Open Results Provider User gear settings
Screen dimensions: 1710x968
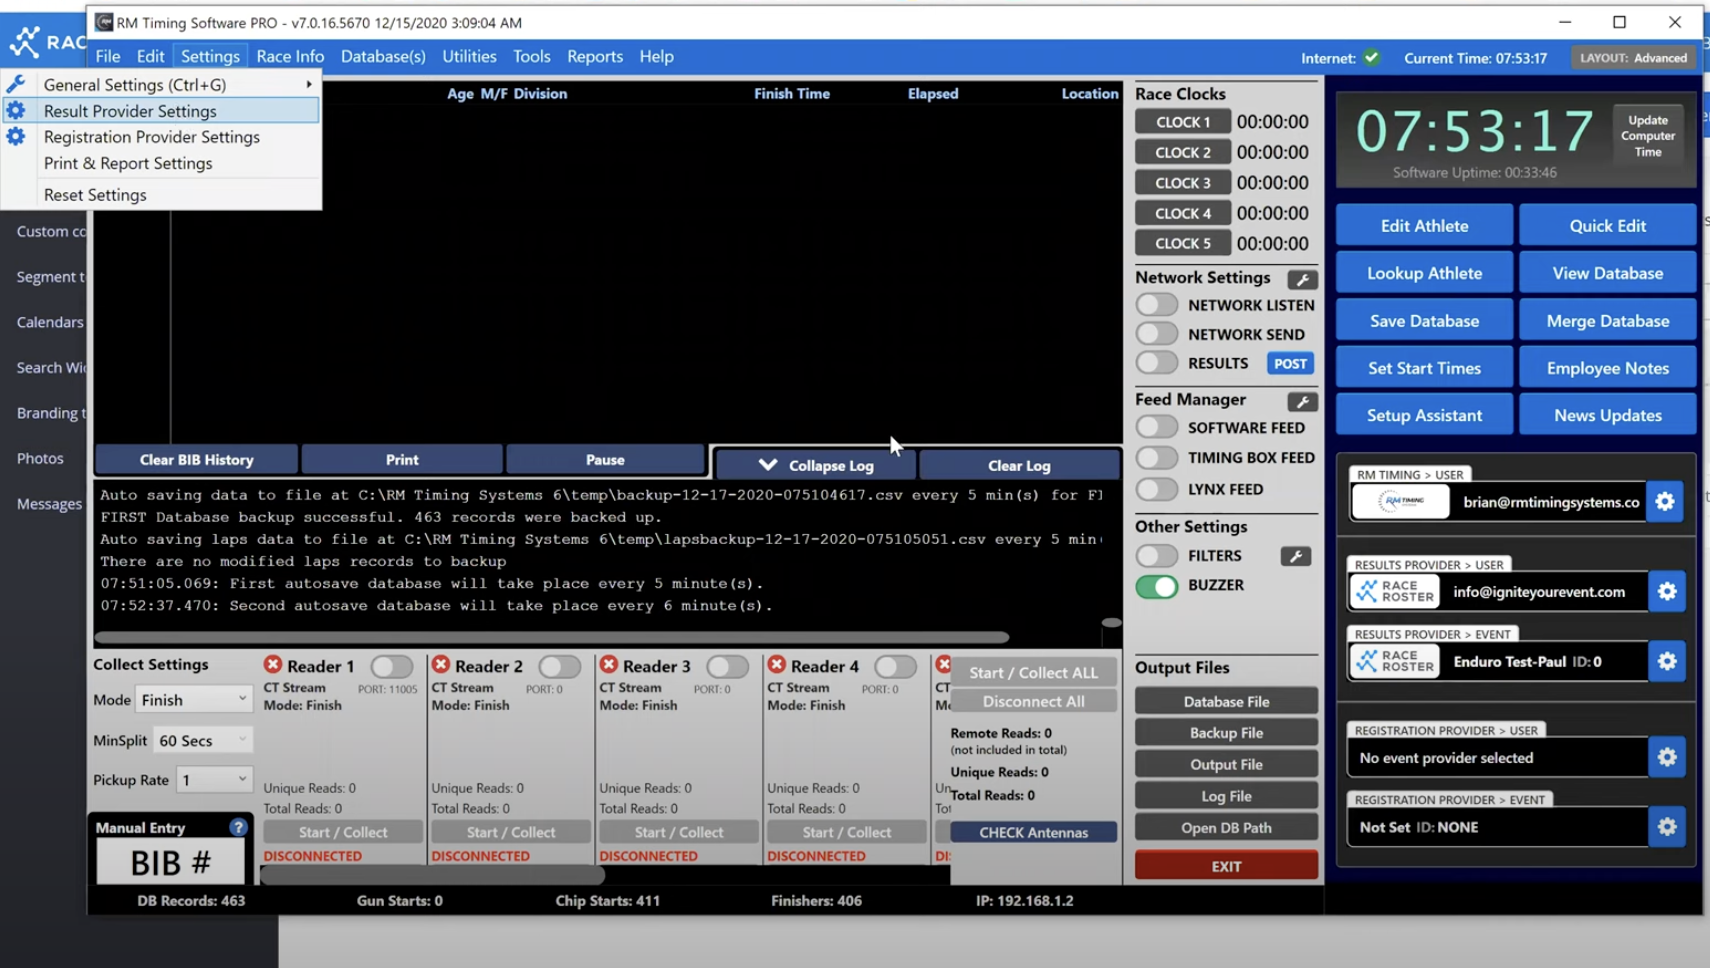(x=1666, y=592)
